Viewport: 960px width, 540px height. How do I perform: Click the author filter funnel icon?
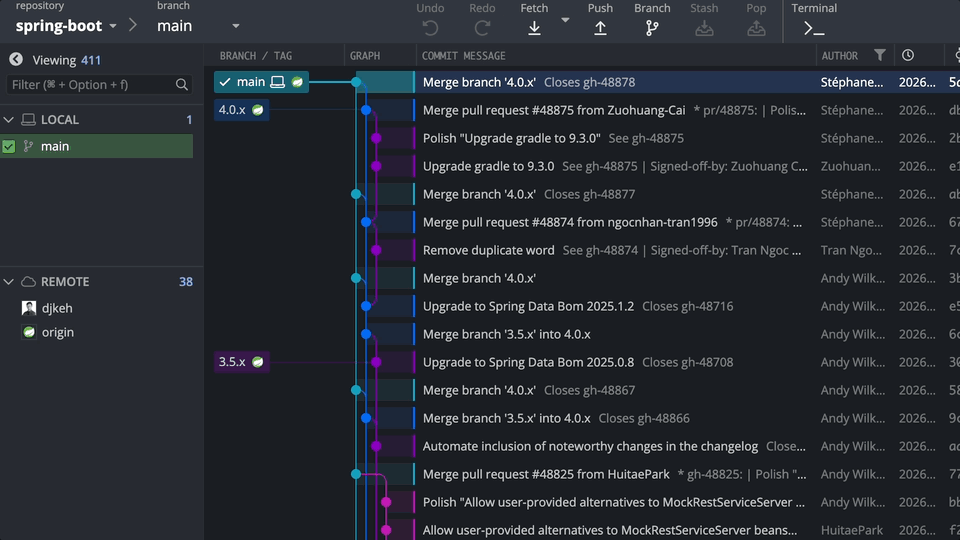pos(880,56)
